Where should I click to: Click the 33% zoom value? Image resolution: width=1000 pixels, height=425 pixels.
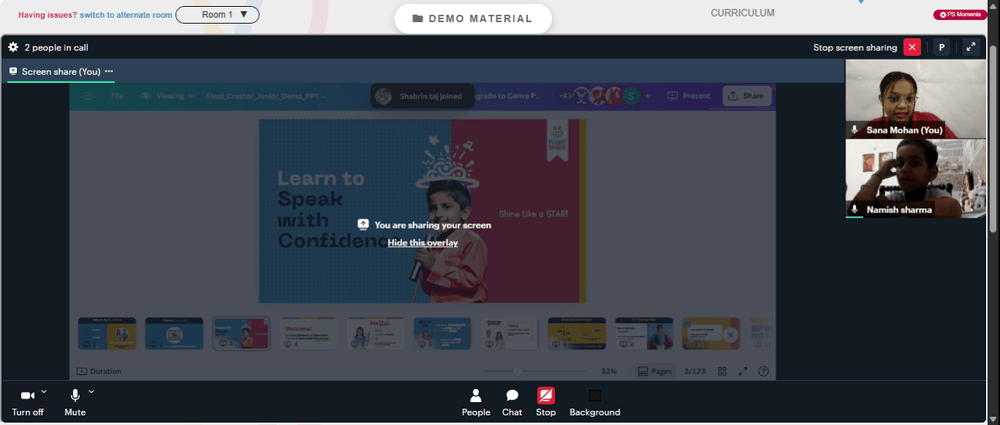click(x=608, y=371)
